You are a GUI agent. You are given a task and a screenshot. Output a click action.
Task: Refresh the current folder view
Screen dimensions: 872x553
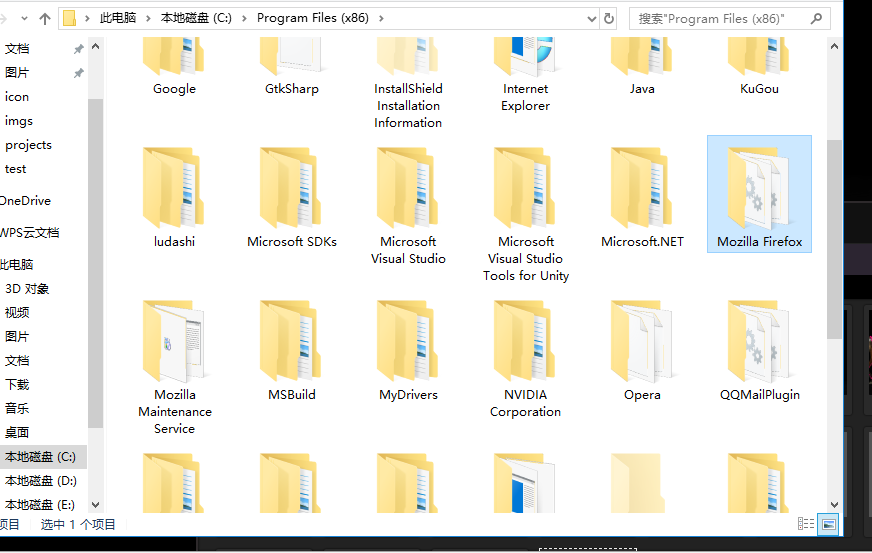pos(609,18)
